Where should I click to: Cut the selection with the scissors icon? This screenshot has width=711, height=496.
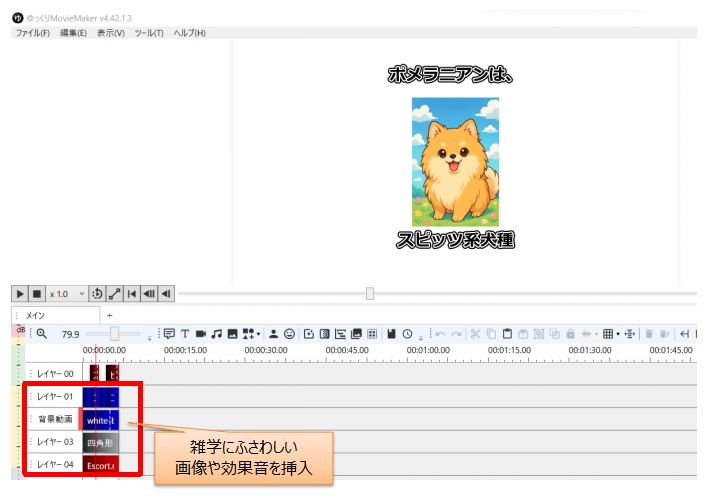(475, 334)
